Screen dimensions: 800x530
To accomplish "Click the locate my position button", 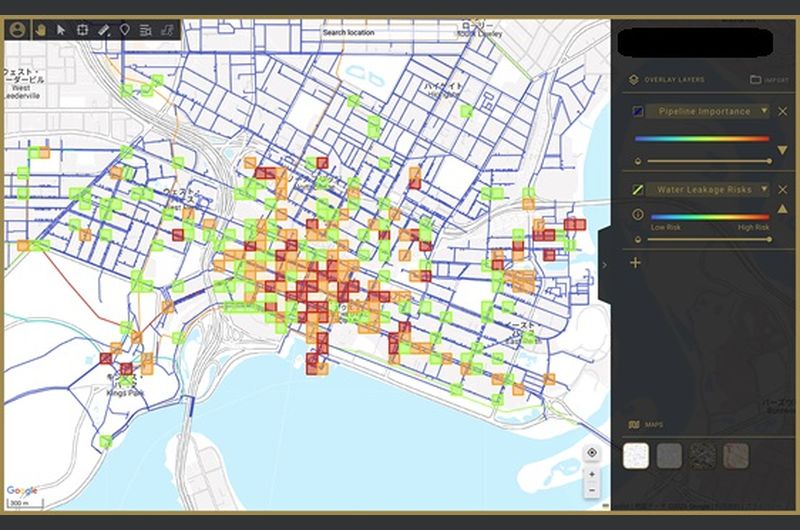I will point(592,452).
